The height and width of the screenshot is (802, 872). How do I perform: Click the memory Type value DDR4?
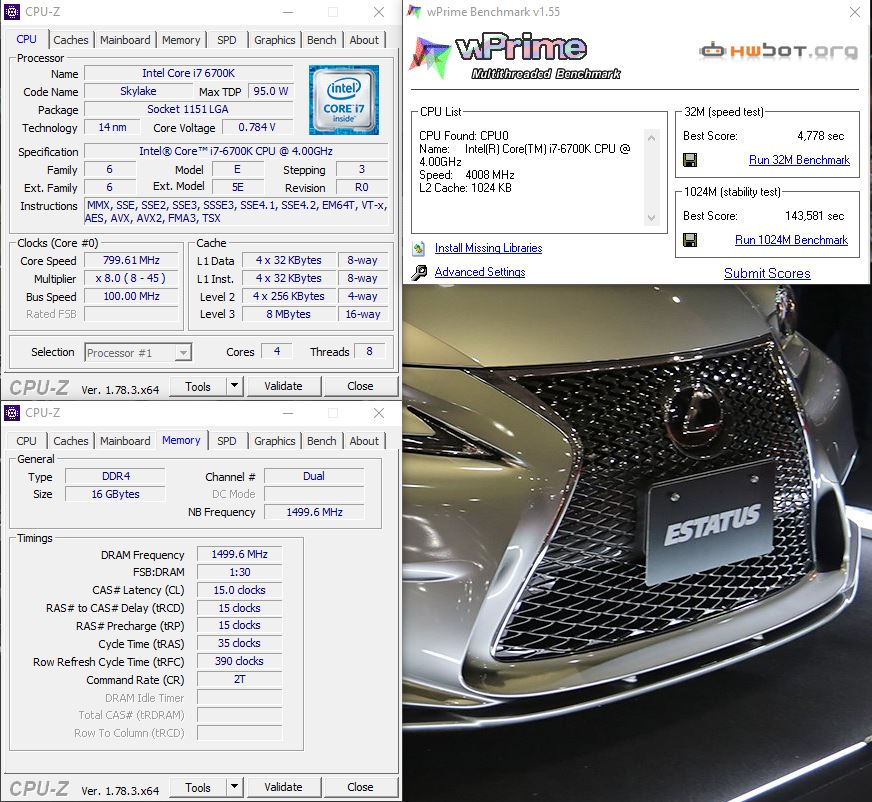[116, 476]
